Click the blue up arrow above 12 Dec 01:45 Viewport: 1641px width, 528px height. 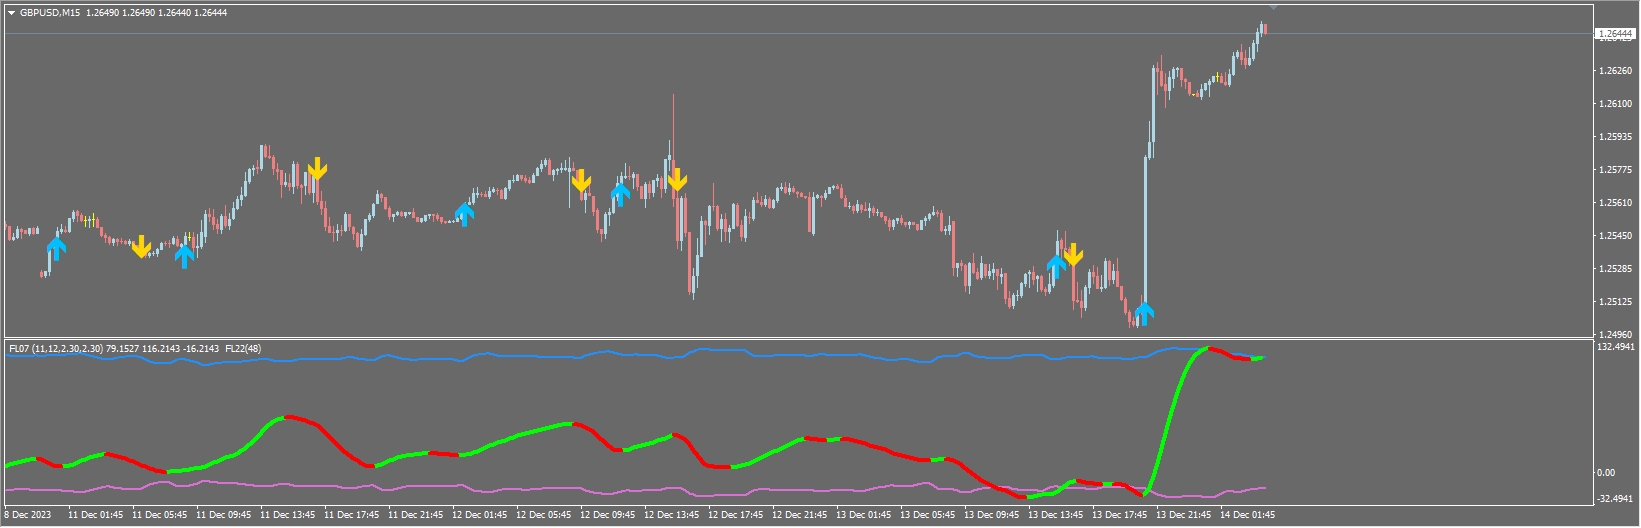click(464, 214)
